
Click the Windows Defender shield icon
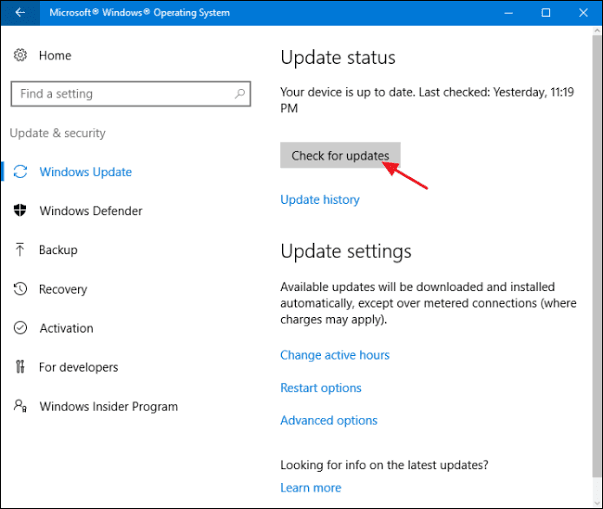click(x=20, y=211)
